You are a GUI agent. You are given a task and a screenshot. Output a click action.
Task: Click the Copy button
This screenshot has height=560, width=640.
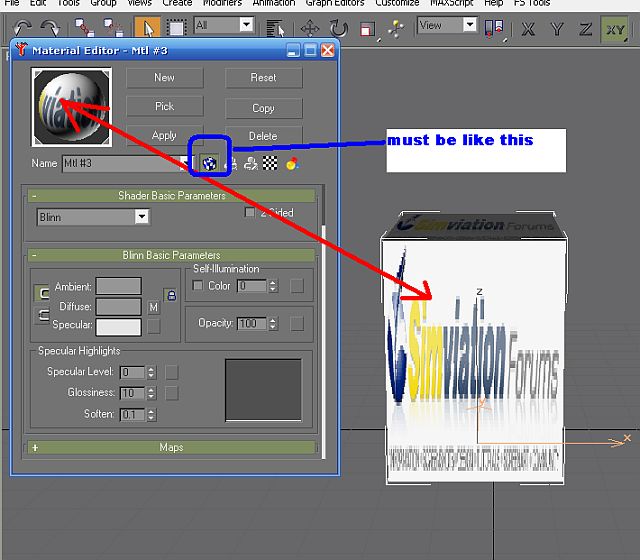click(x=264, y=108)
